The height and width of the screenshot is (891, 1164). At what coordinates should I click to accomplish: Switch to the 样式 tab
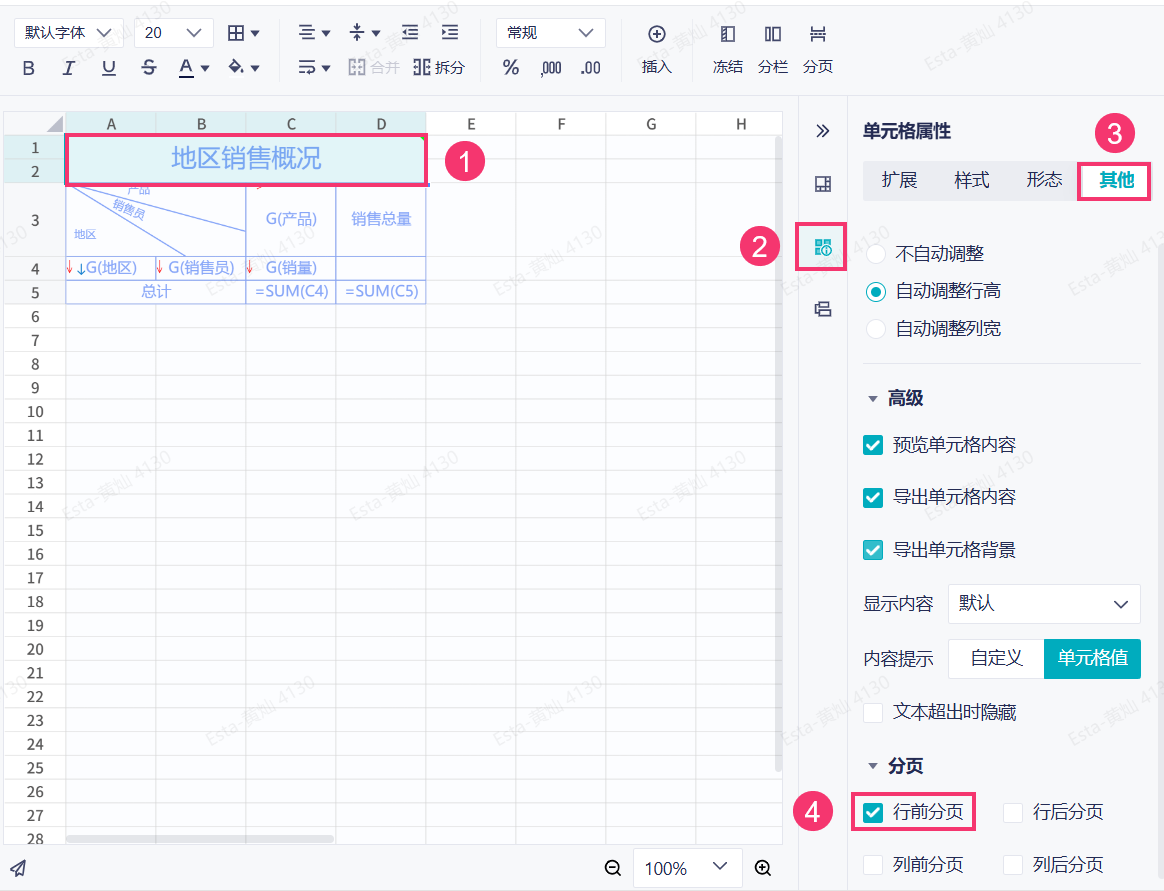(972, 180)
